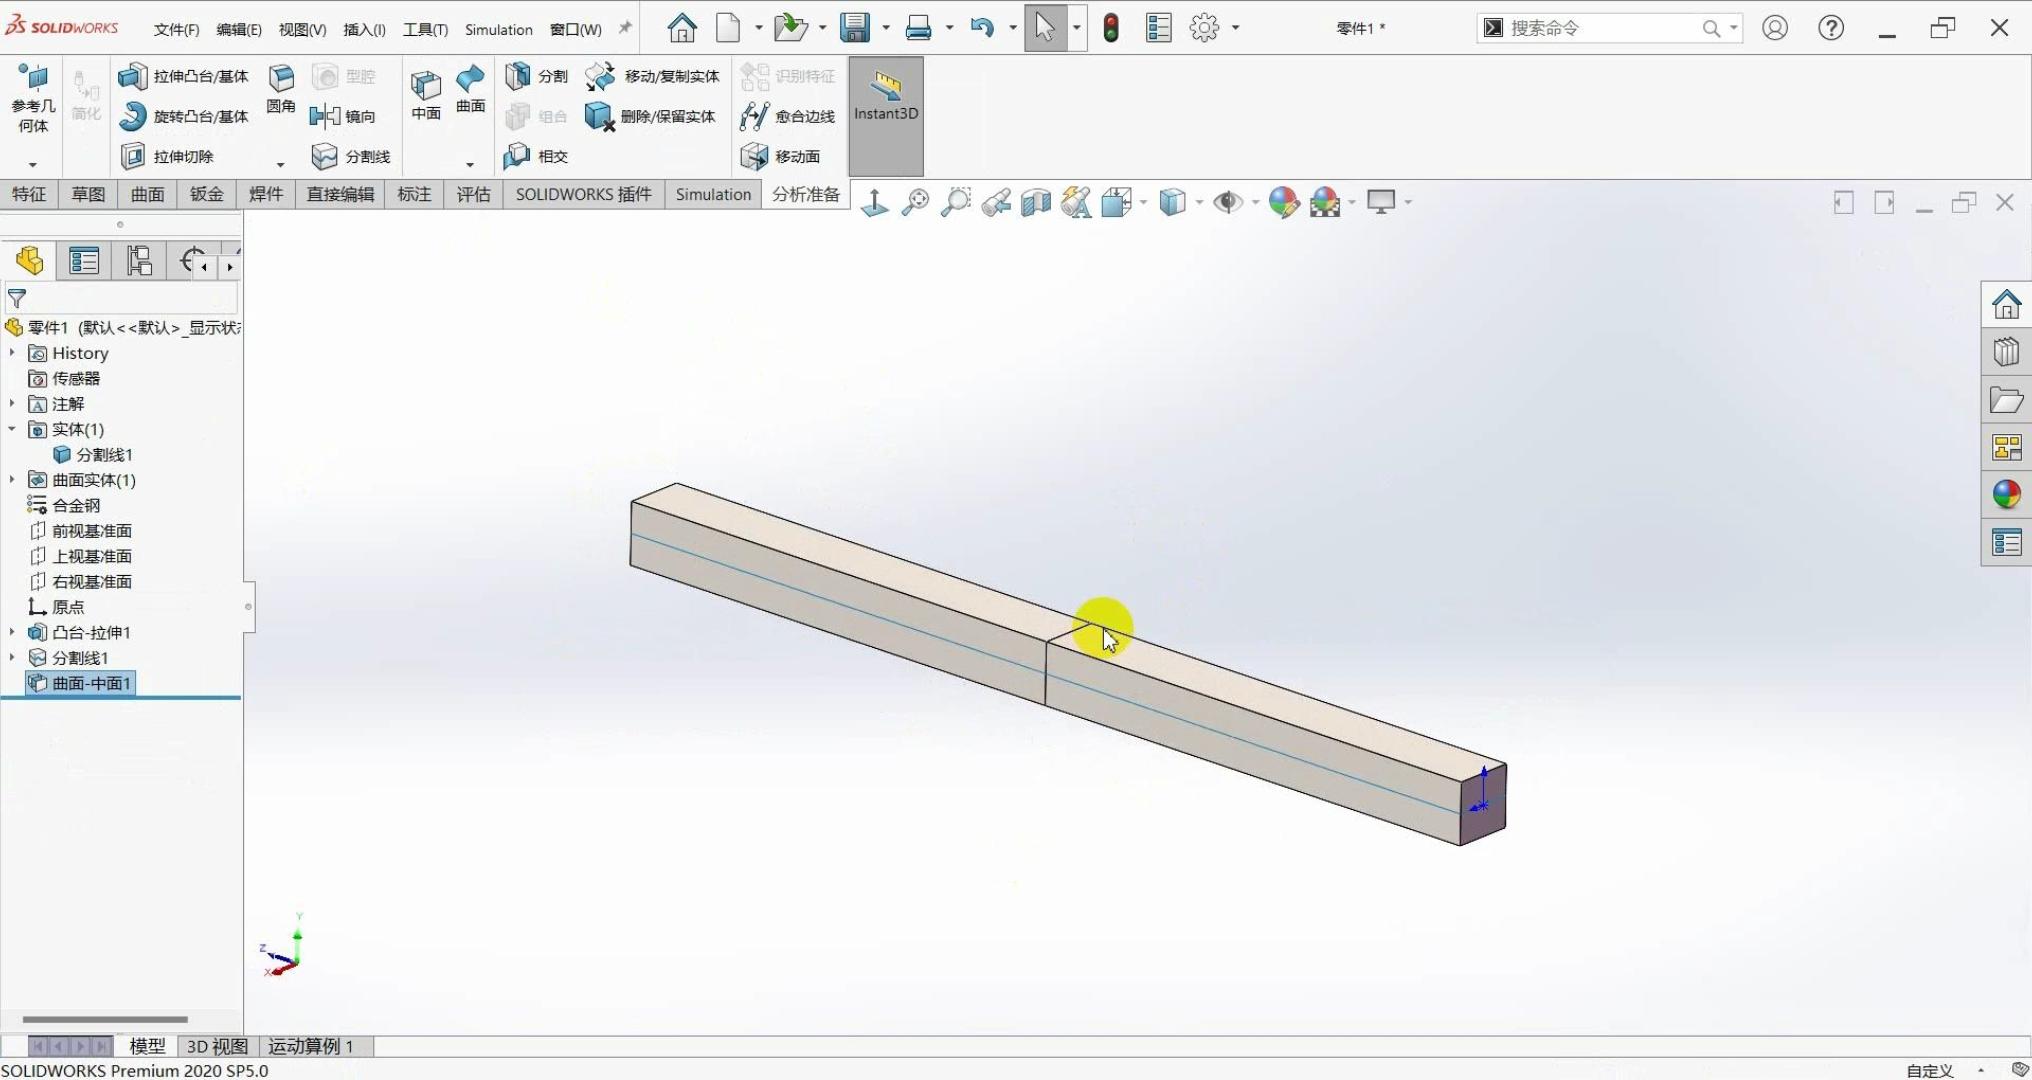Screen dimensions: 2032x1080
Task: Toggle hide/show items eye icon
Action: coord(1227,203)
